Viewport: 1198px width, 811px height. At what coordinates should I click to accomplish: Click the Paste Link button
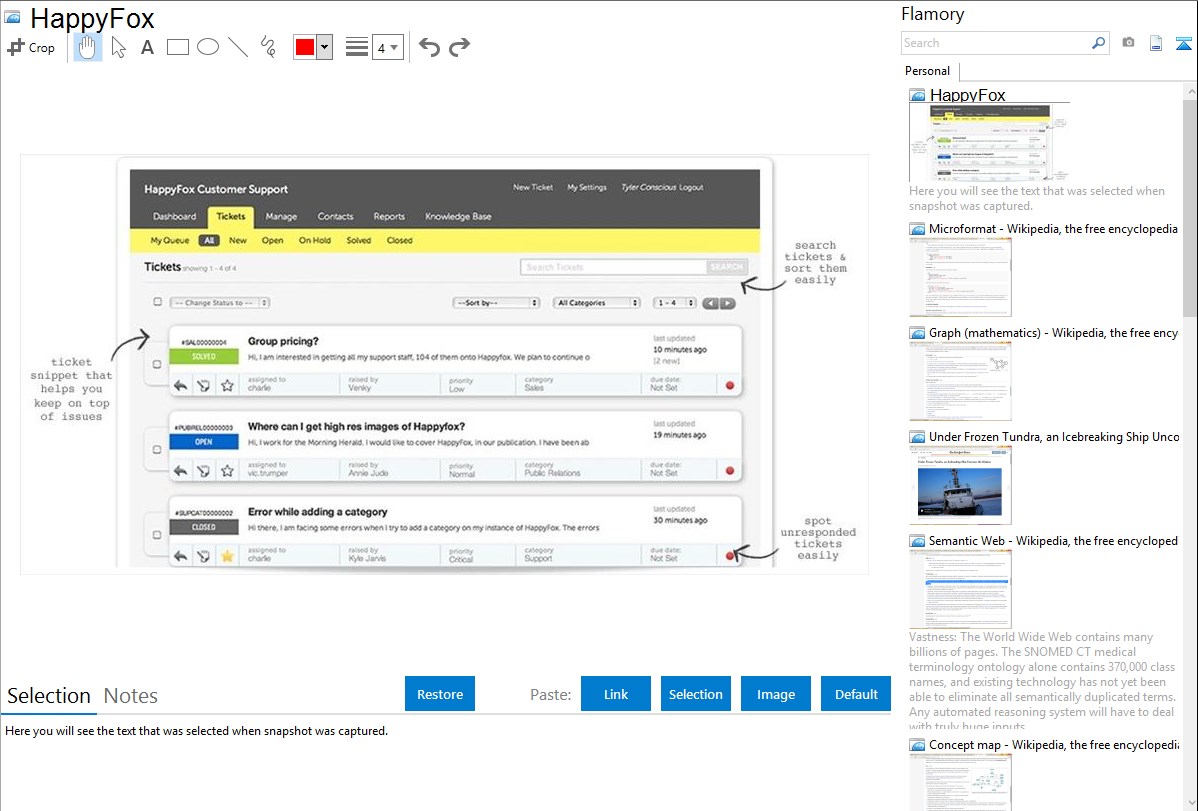pyautogui.click(x=616, y=694)
